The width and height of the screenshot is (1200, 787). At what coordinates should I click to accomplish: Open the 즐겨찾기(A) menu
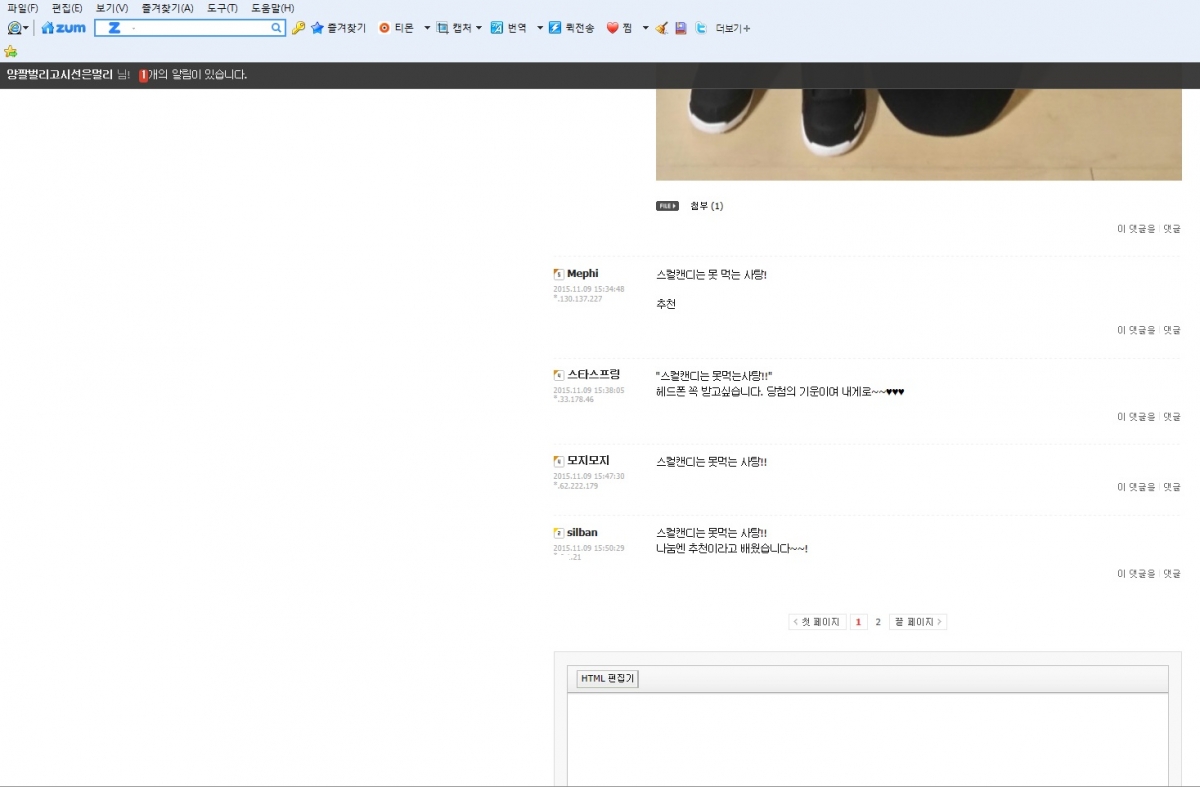pyautogui.click(x=167, y=8)
